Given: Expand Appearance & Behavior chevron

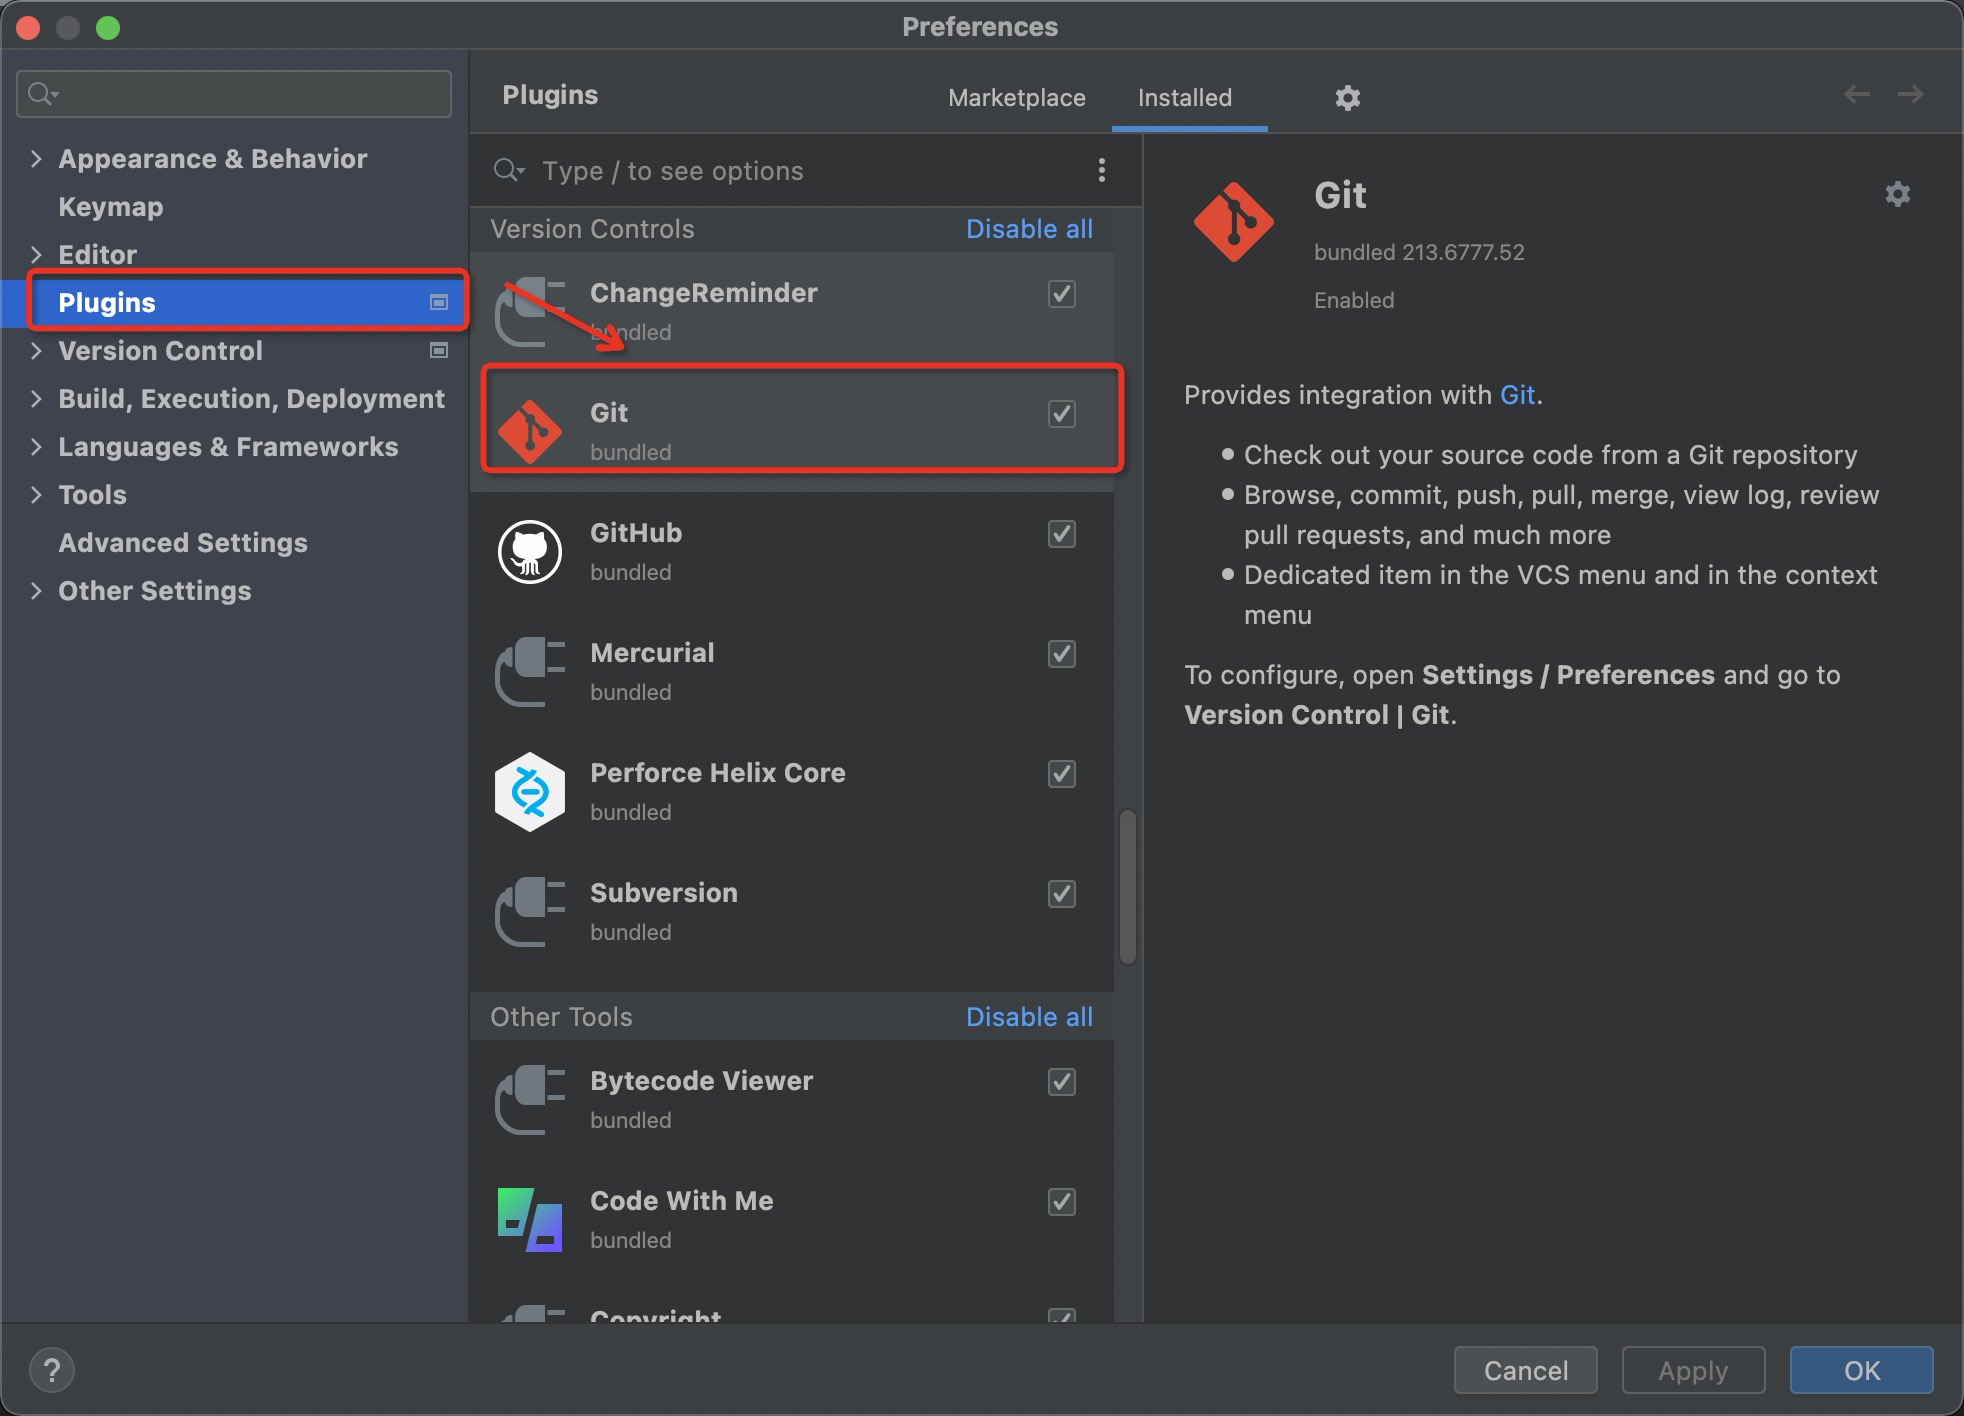Looking at the screenshot, I should [36, 158].
